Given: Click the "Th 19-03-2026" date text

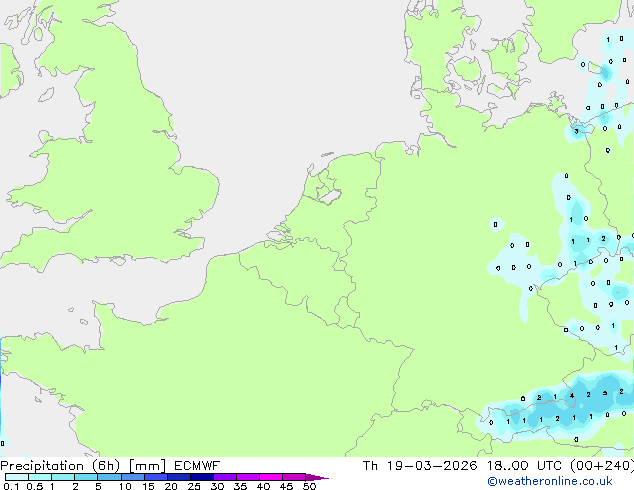Looking at the screenshot, I should coord(420,466).
